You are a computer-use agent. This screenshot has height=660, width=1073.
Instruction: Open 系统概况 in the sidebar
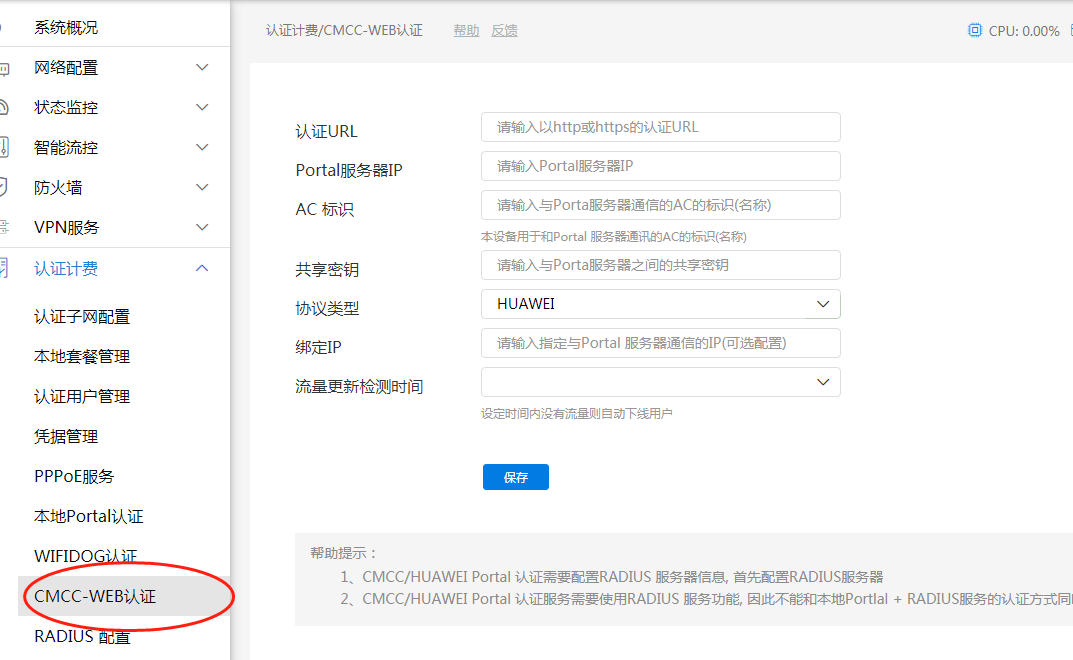point(66,28)
